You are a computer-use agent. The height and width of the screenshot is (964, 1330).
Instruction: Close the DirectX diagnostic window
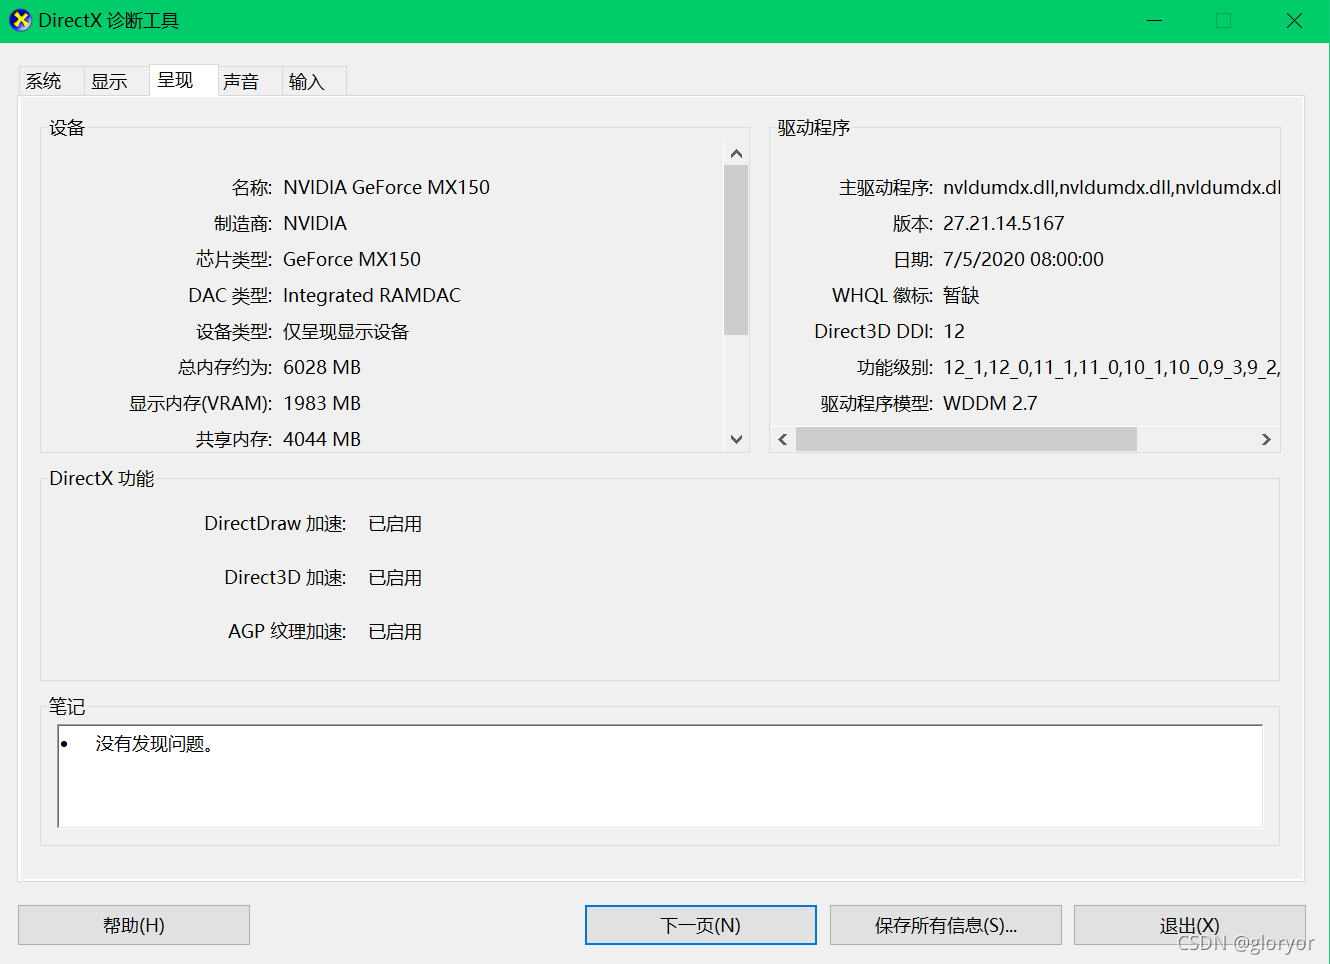(x=1294, y=21)
